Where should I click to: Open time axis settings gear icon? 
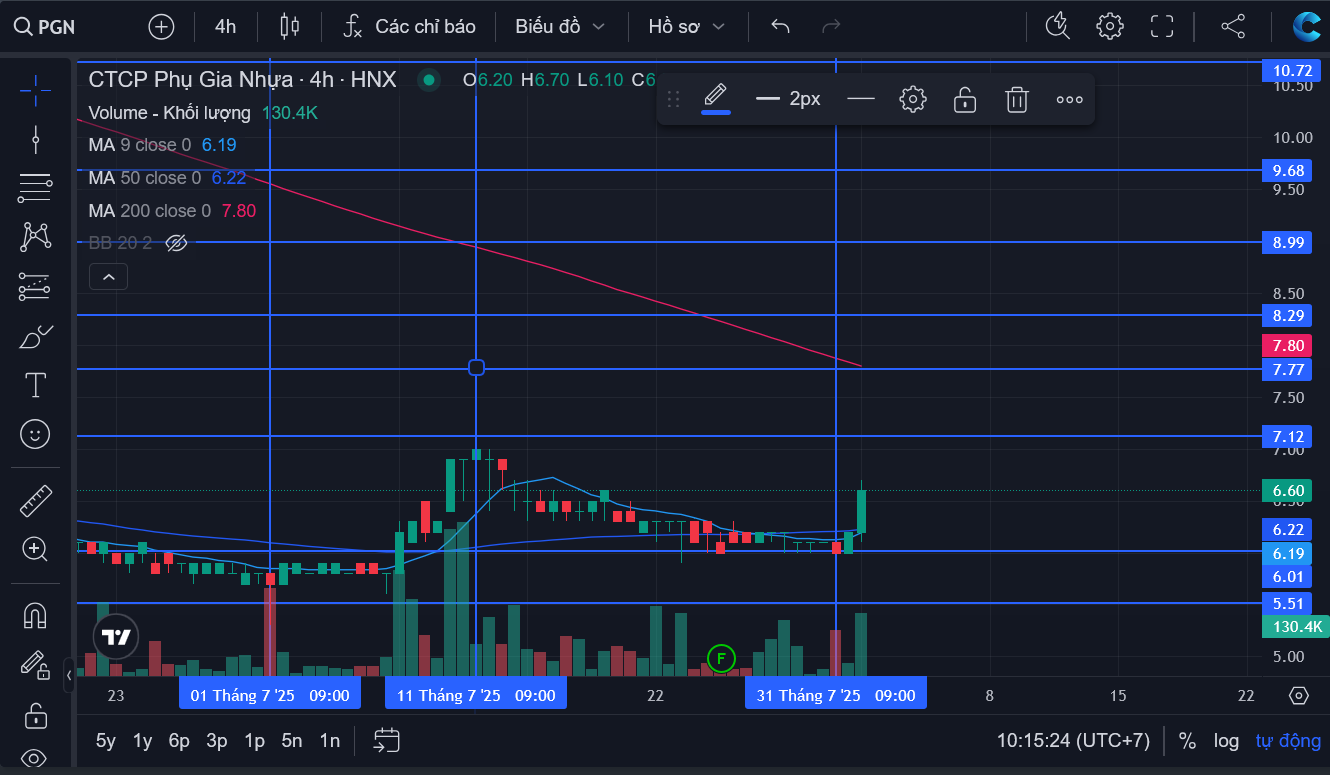click(1299, 695)
